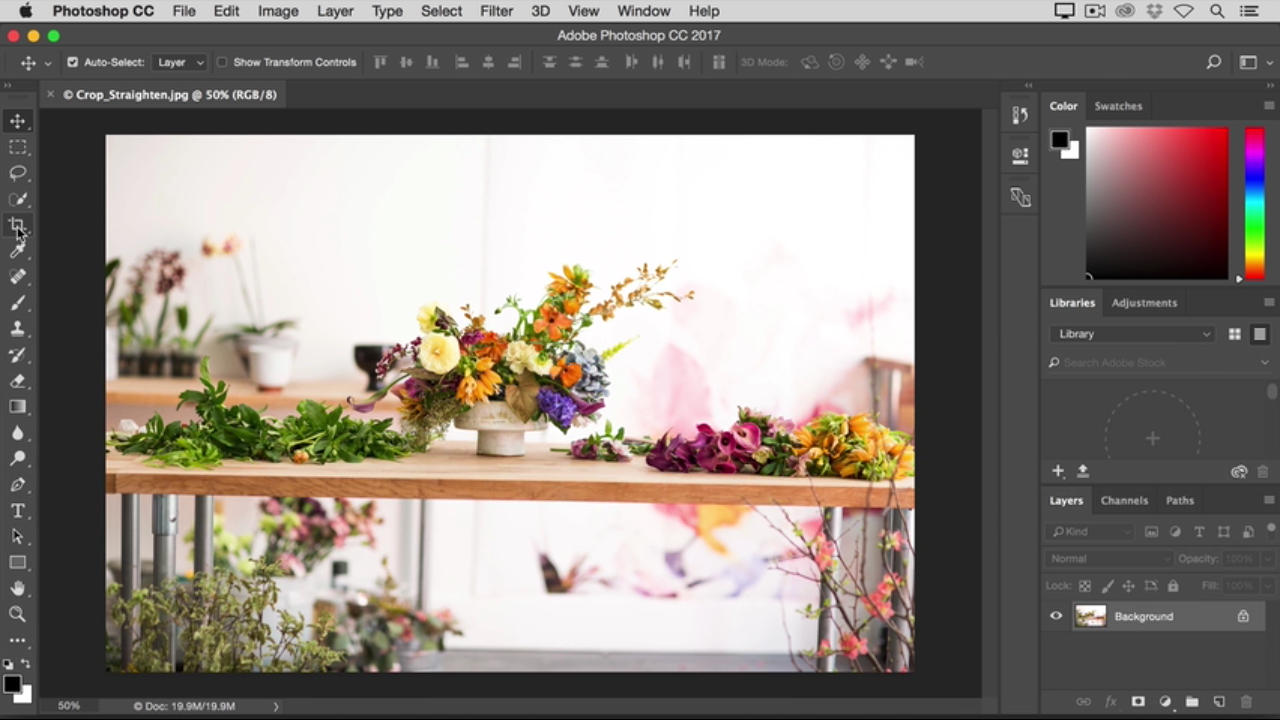Viewport: 1280px width, 720px height.
Task: Select the Clone Stamp tool
Action: [x=17, y=329]
